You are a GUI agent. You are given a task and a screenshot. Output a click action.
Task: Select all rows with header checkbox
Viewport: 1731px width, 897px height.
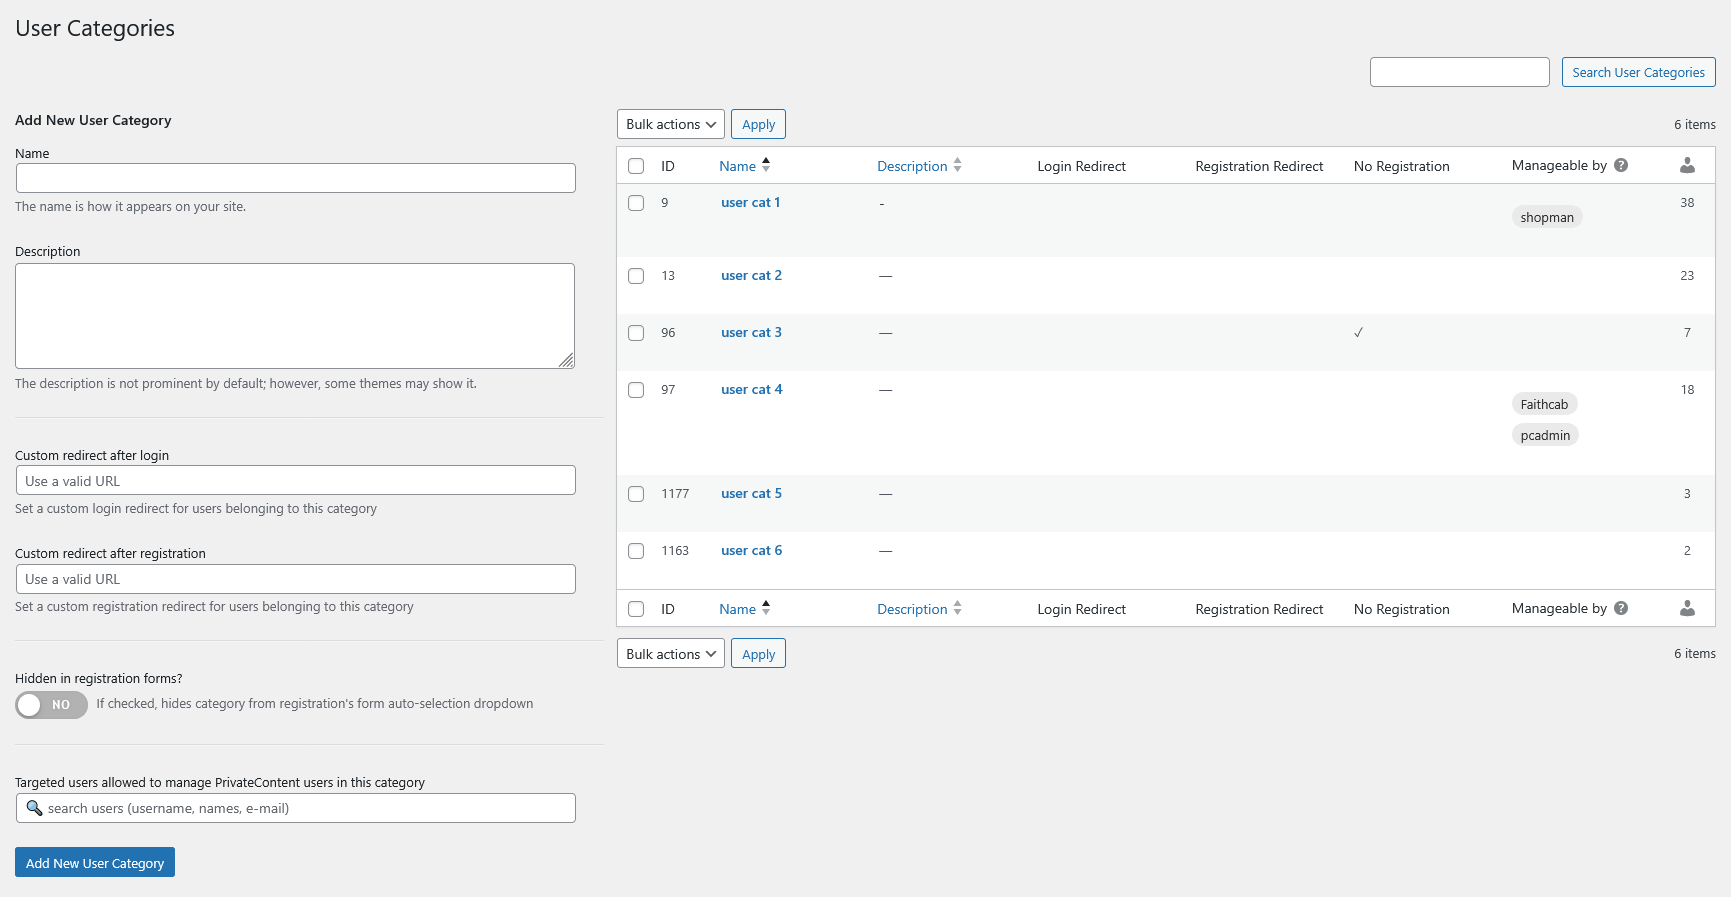[x=636, y=166]
